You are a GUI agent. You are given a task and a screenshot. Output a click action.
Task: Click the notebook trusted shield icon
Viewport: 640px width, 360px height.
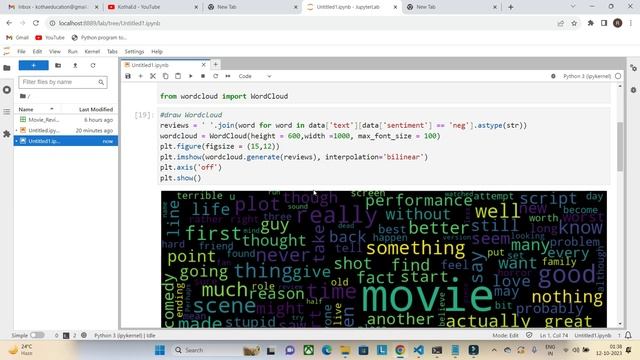pyautogui.click(x=529, y=335)
